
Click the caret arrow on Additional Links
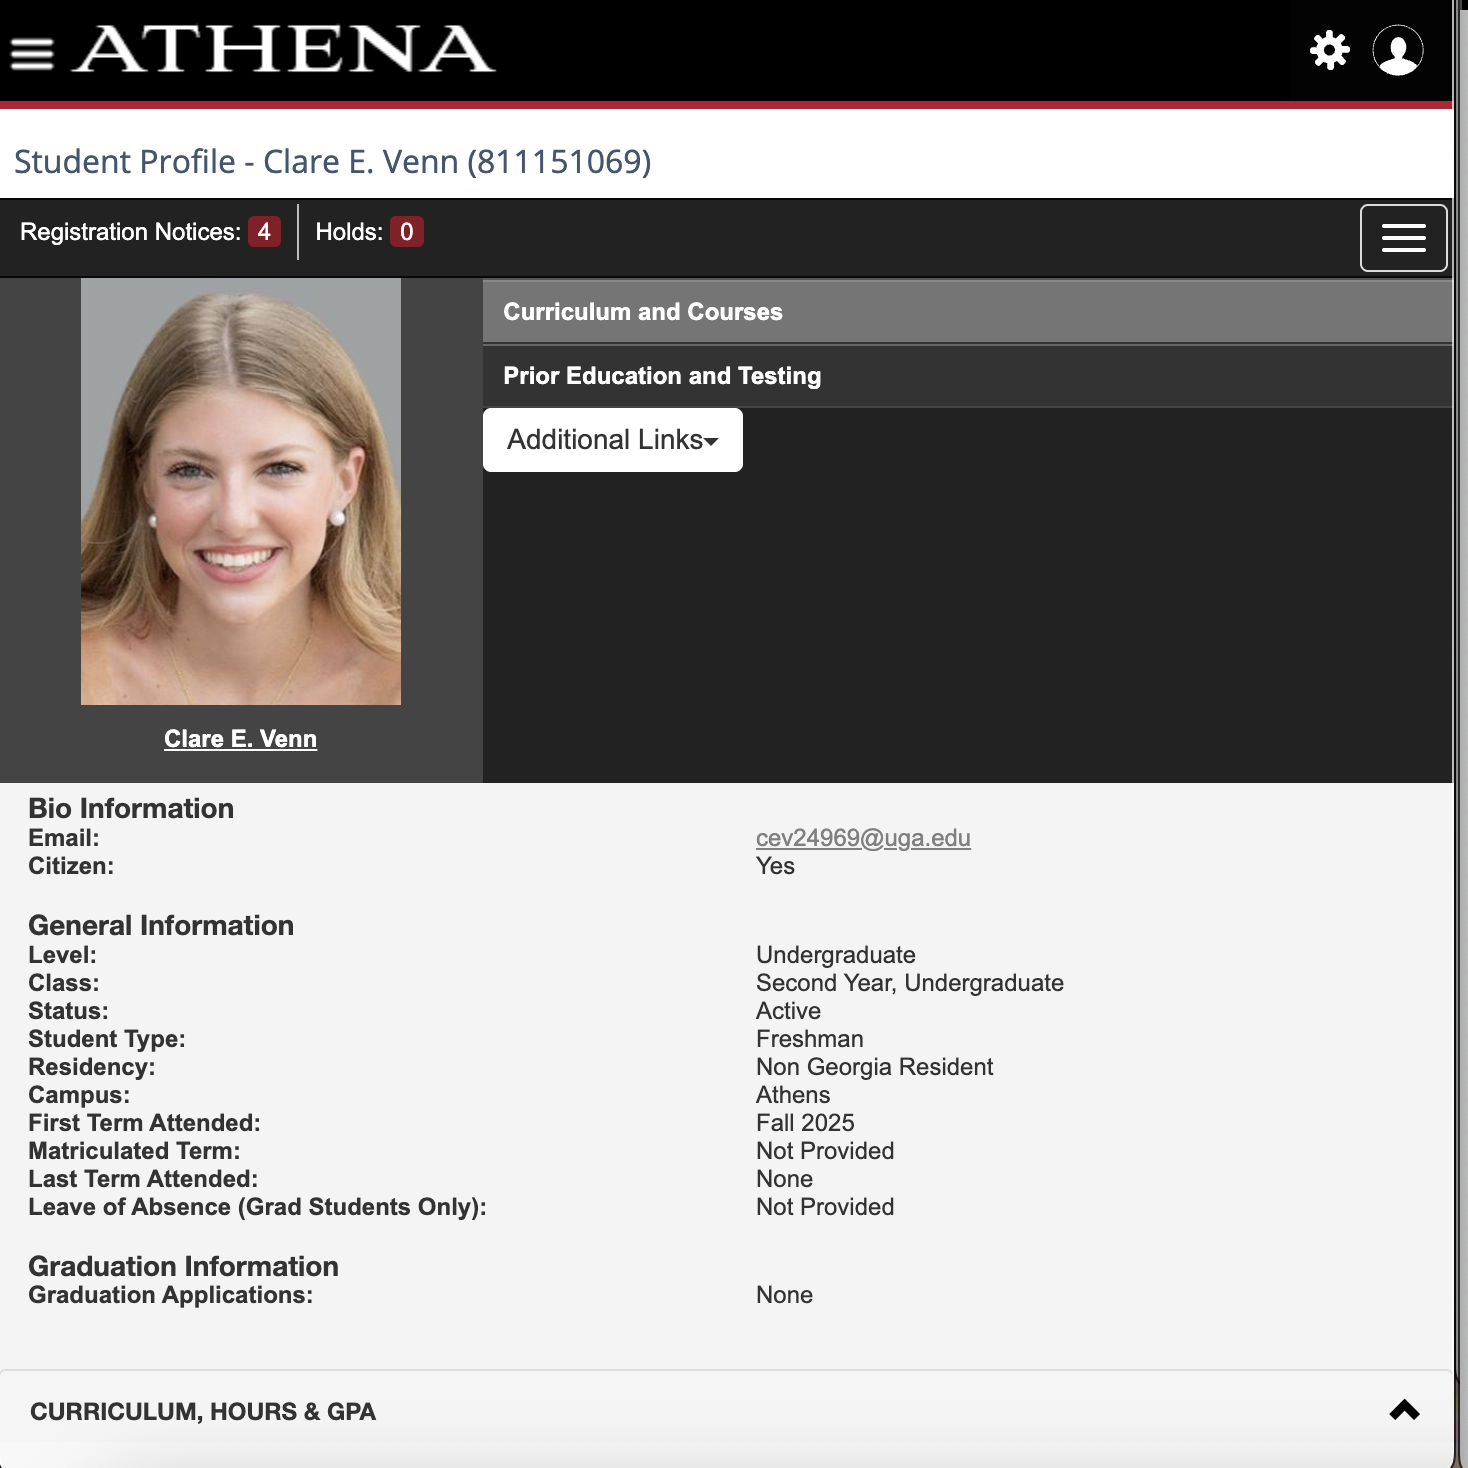tap(712, 442)
